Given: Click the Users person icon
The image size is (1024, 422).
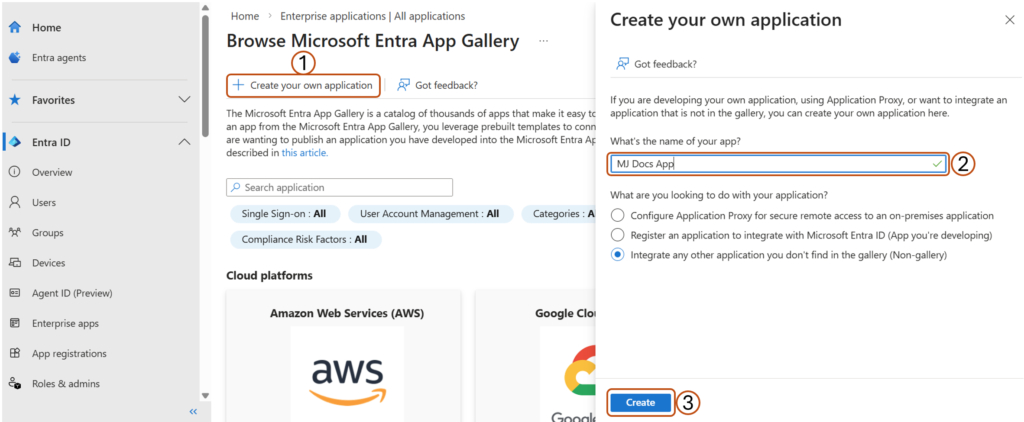Looking at the screenshot, I should coord(15,202).
